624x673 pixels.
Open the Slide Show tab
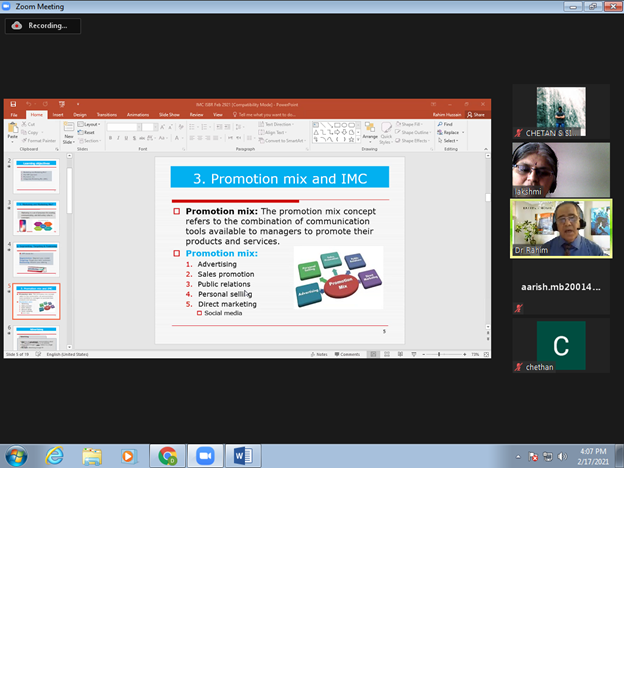point(168,115)
